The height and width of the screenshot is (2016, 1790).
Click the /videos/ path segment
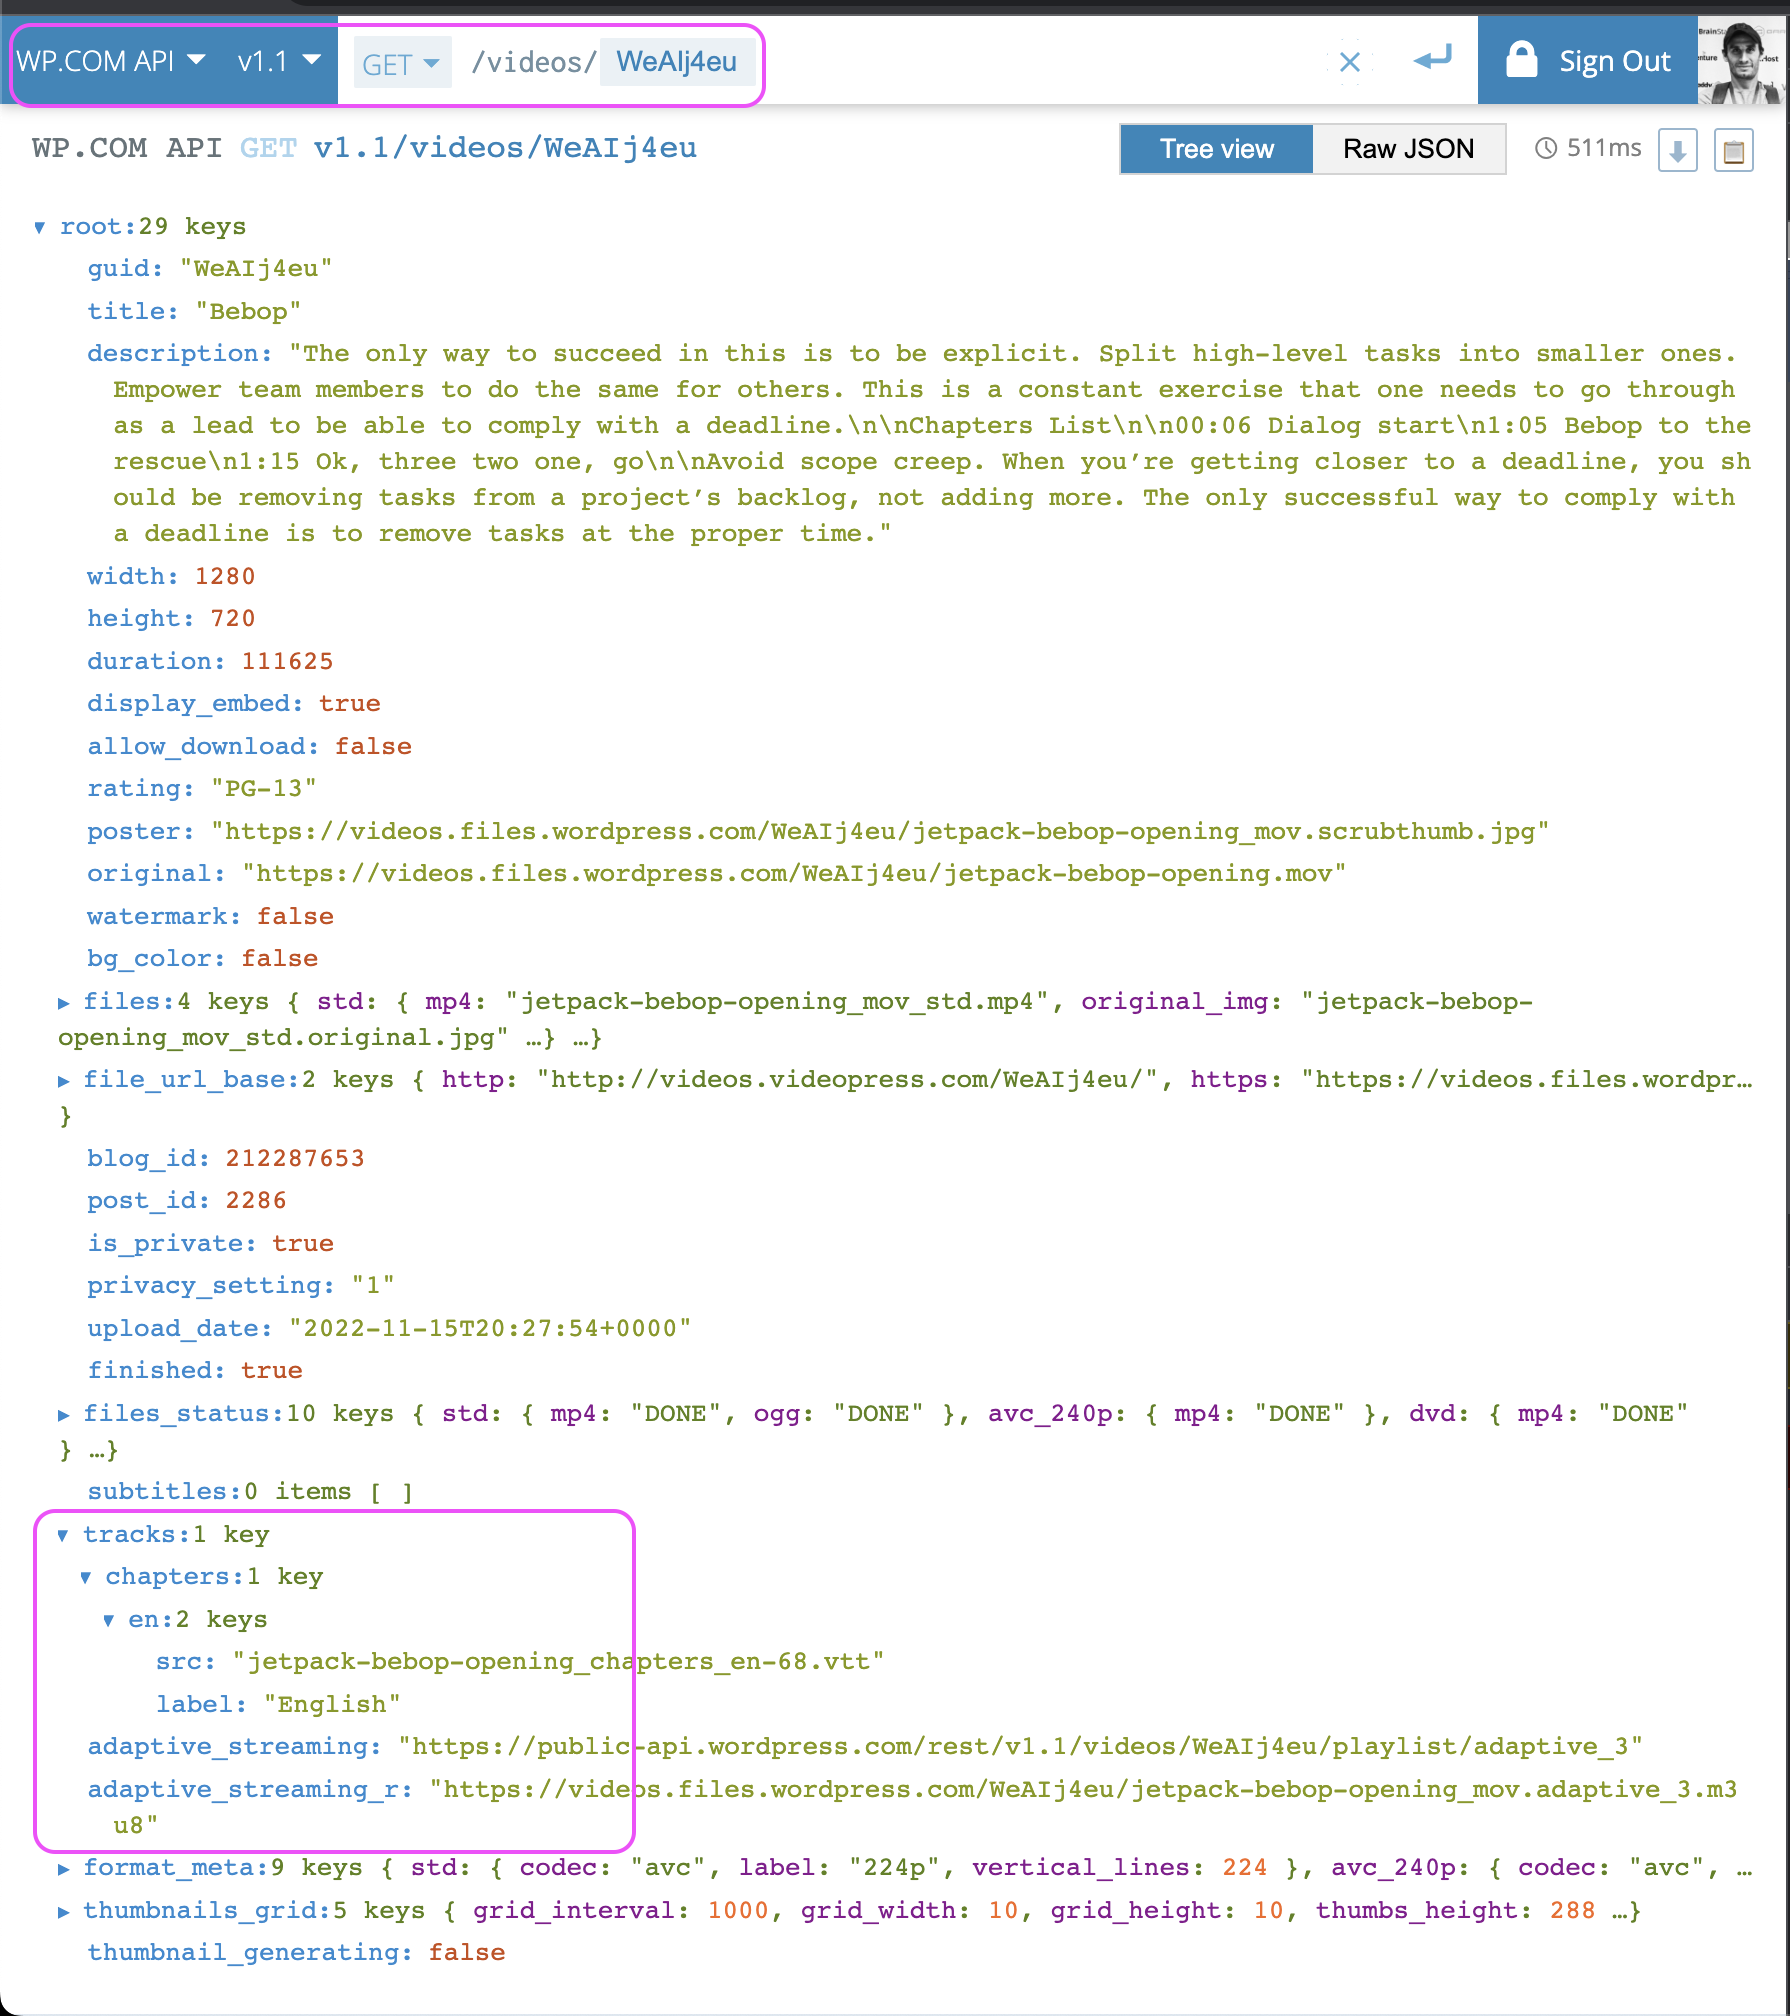tap(534, 62)
